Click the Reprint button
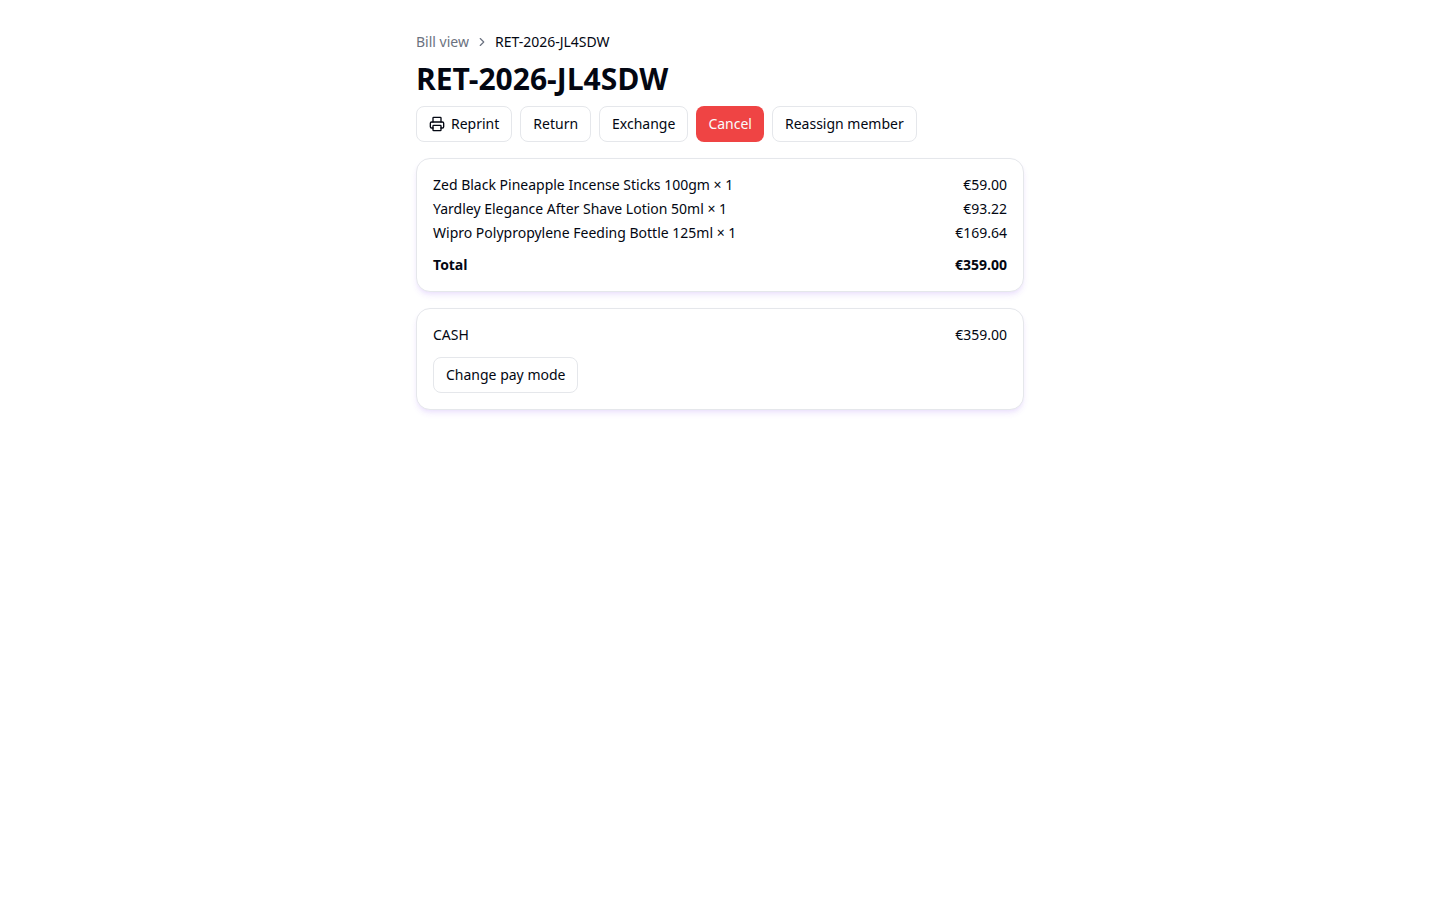Screen dimensions: 1440x900 464,124
